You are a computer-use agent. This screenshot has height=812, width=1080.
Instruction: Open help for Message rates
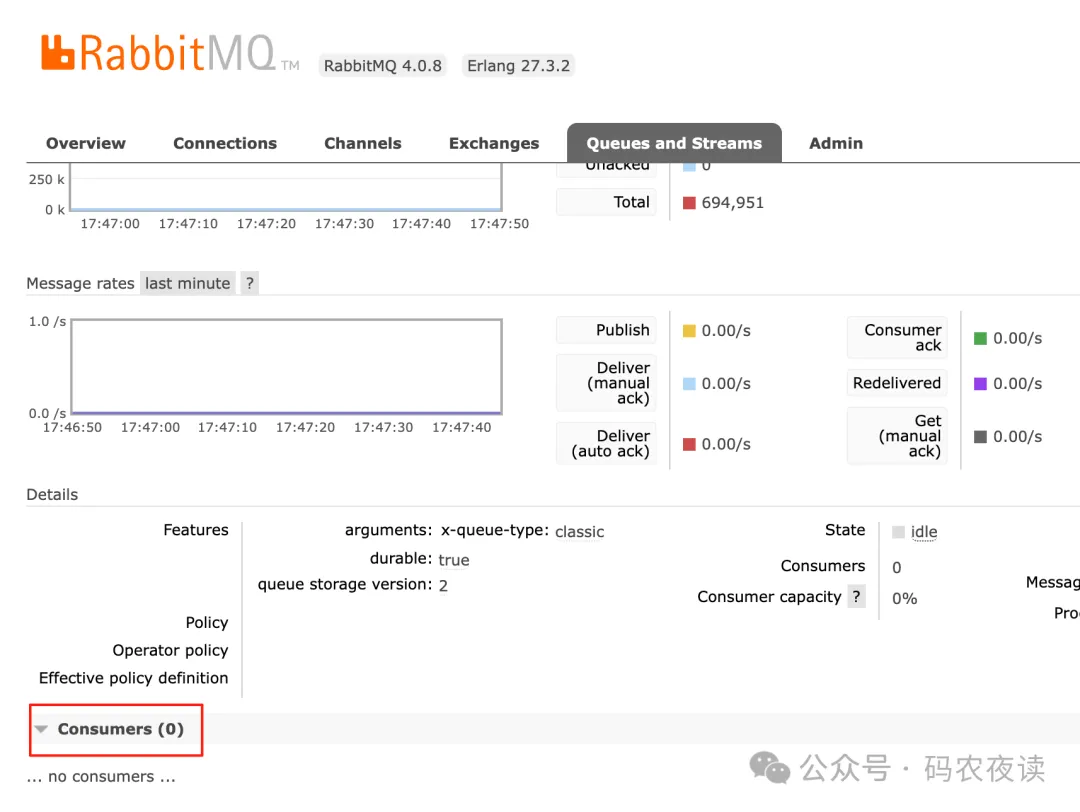[249, 283]
